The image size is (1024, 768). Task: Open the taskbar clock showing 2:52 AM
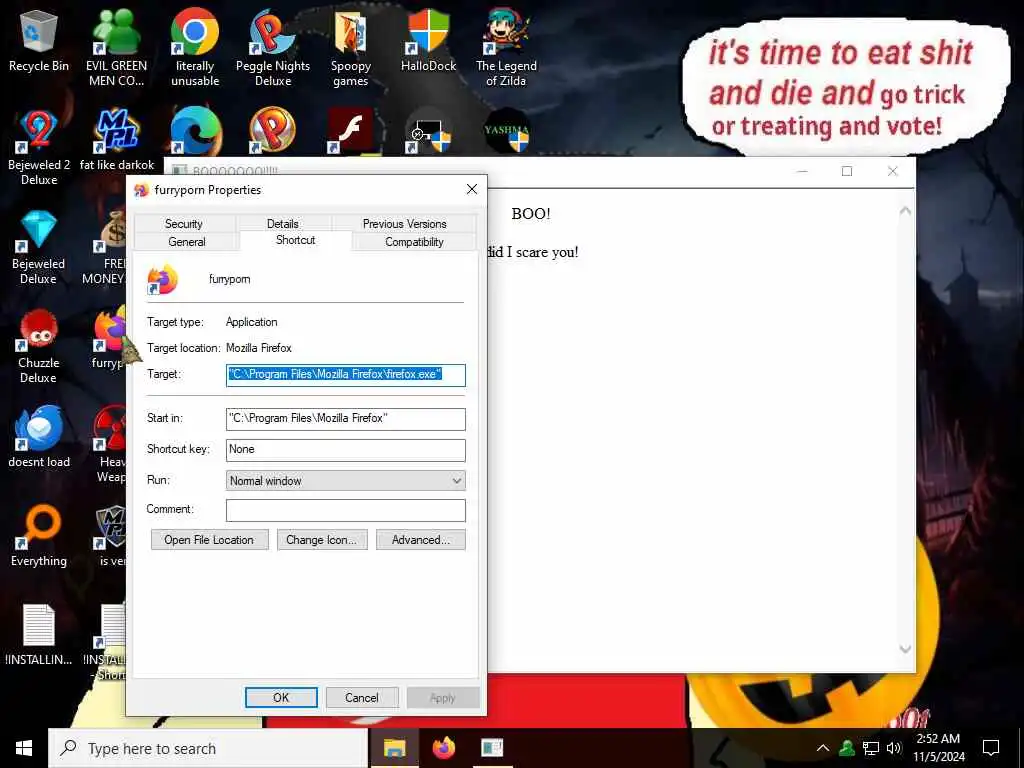click(x=938, y=748)
